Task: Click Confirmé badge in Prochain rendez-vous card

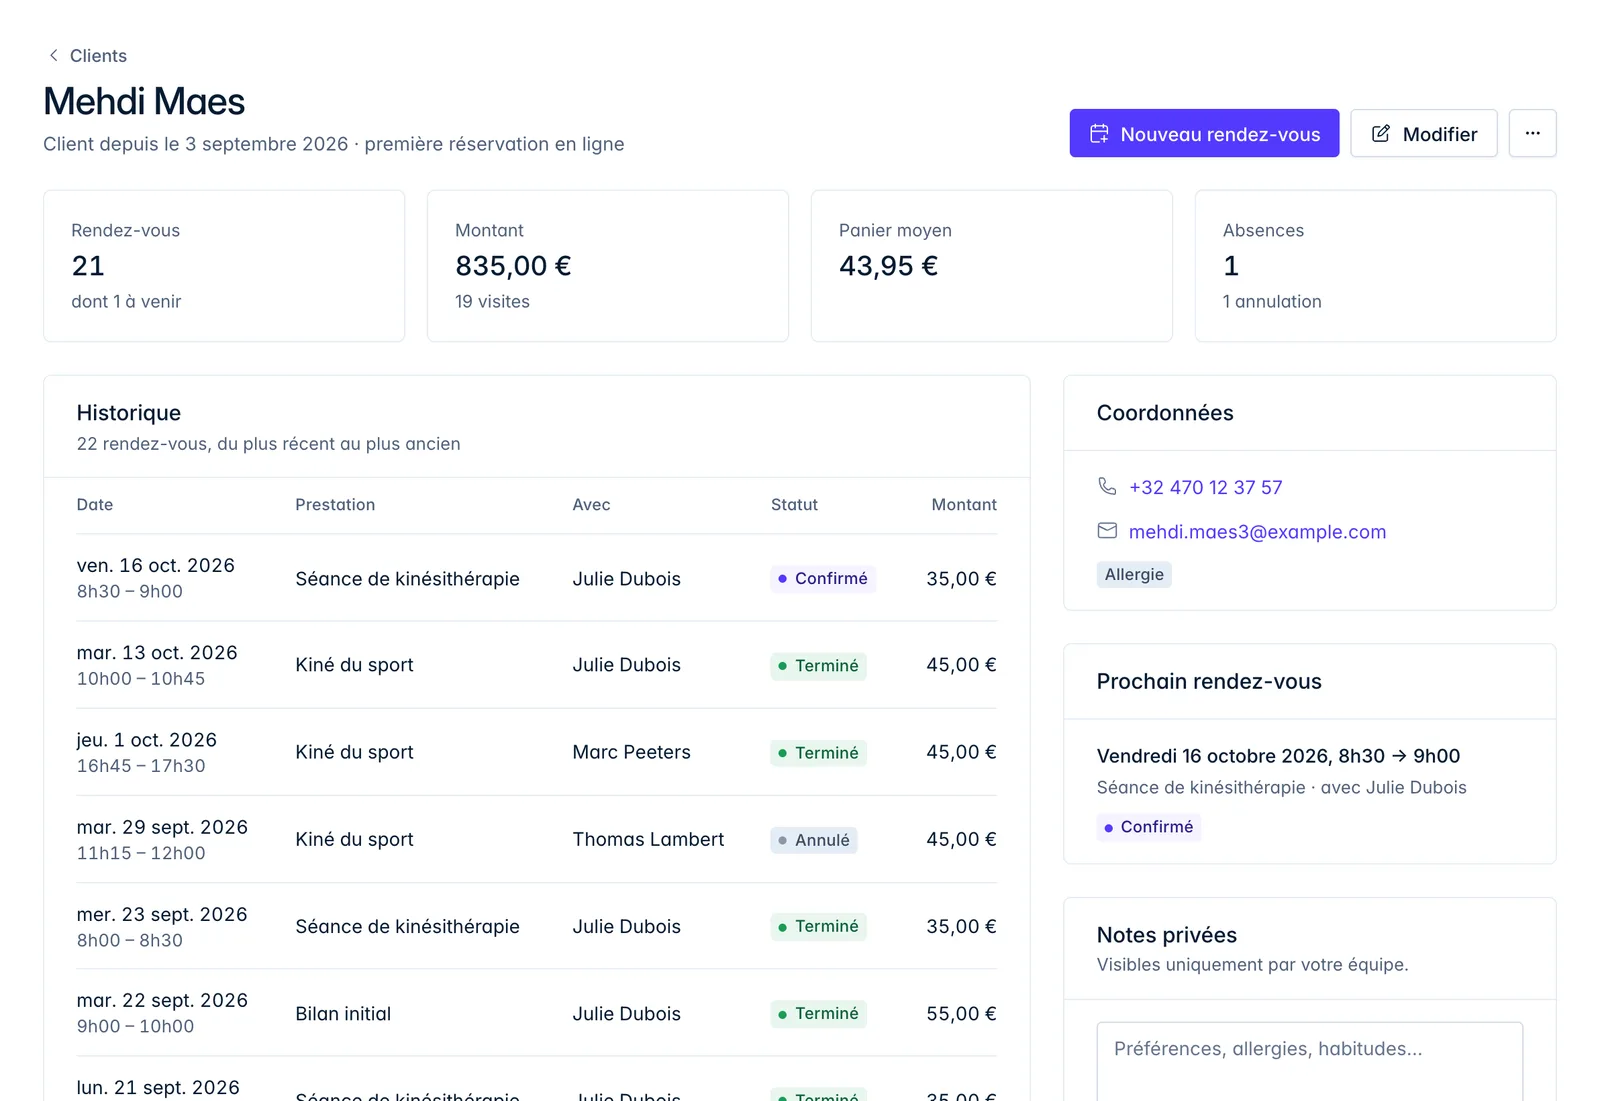Action: [x=1148, y=827]
